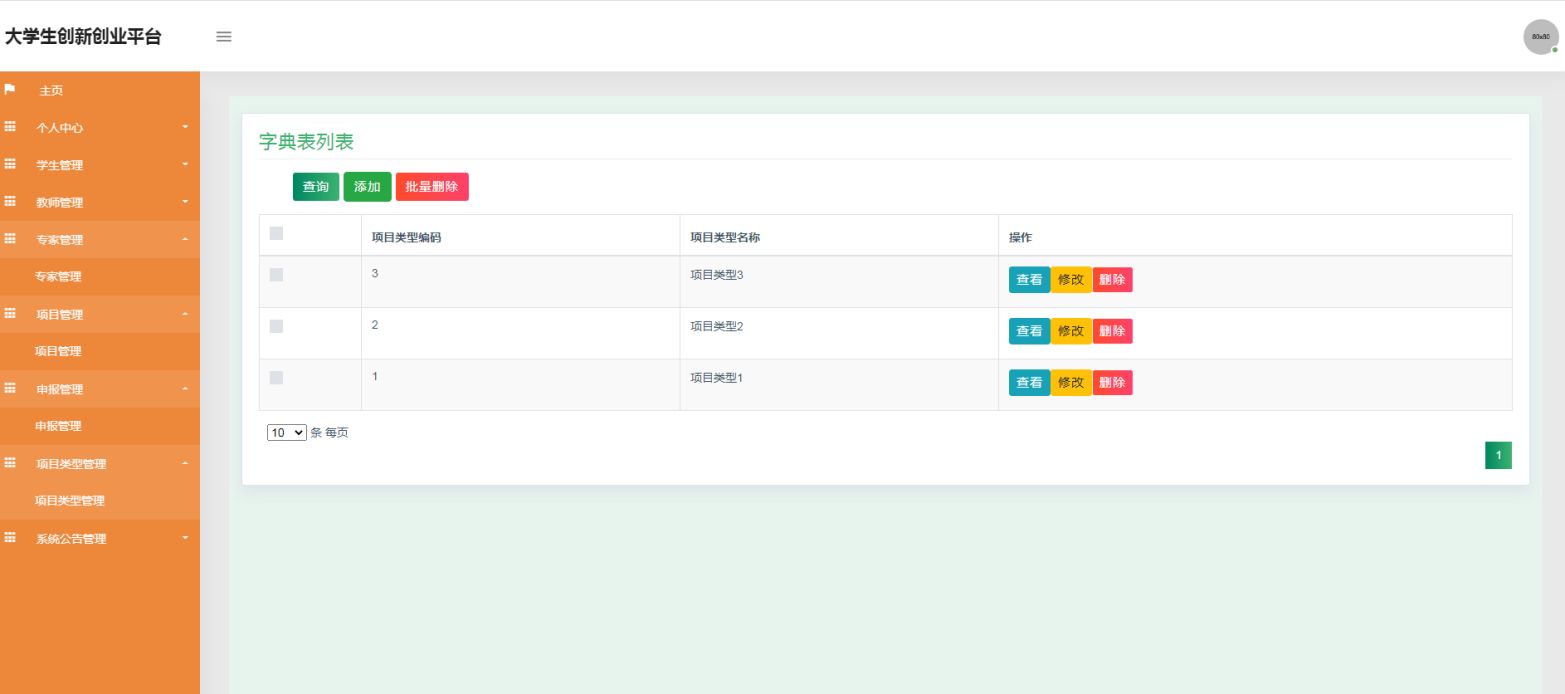This screenshot has height=694, width=1565.
Task: Collapse the 项目类型管理 menu arrow
Action: (185, 463)
